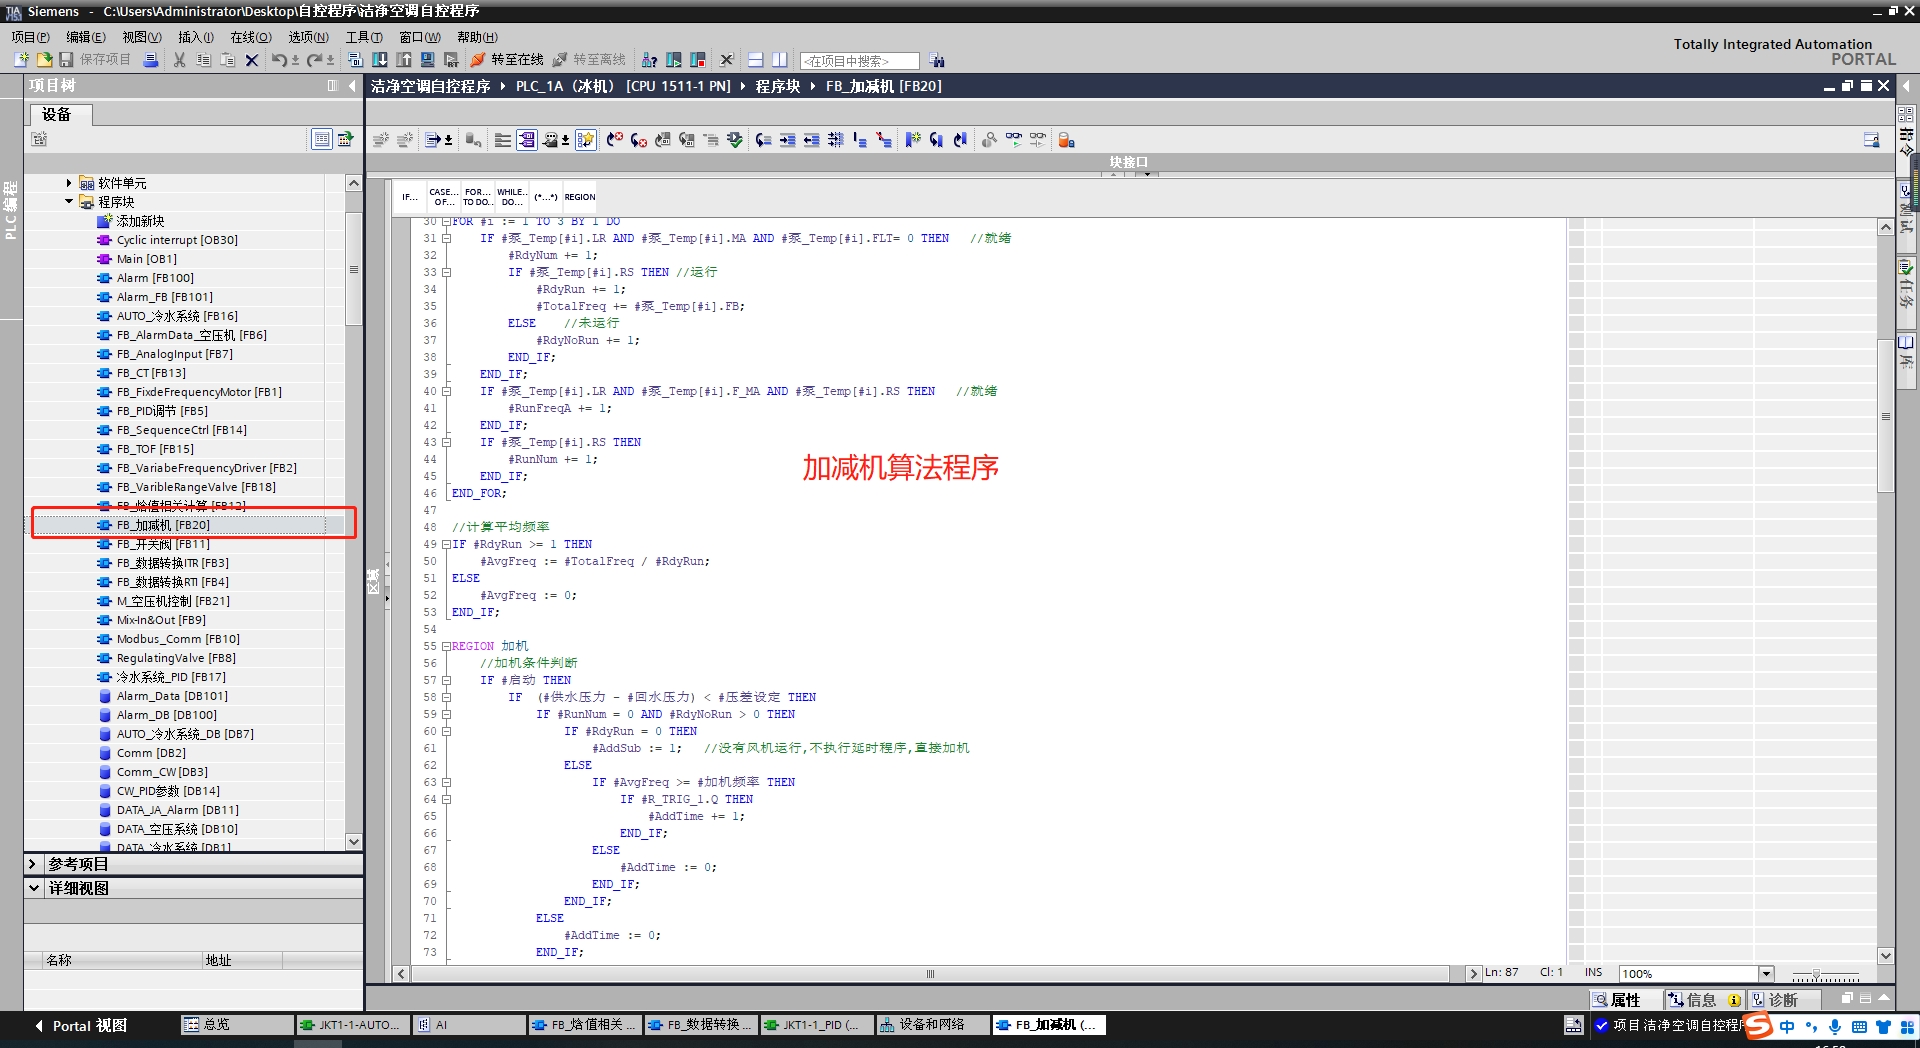This screenshot has height=1048, width=1920.
Task: Click the Stop CPU icon
Action: tap(698, 60)
